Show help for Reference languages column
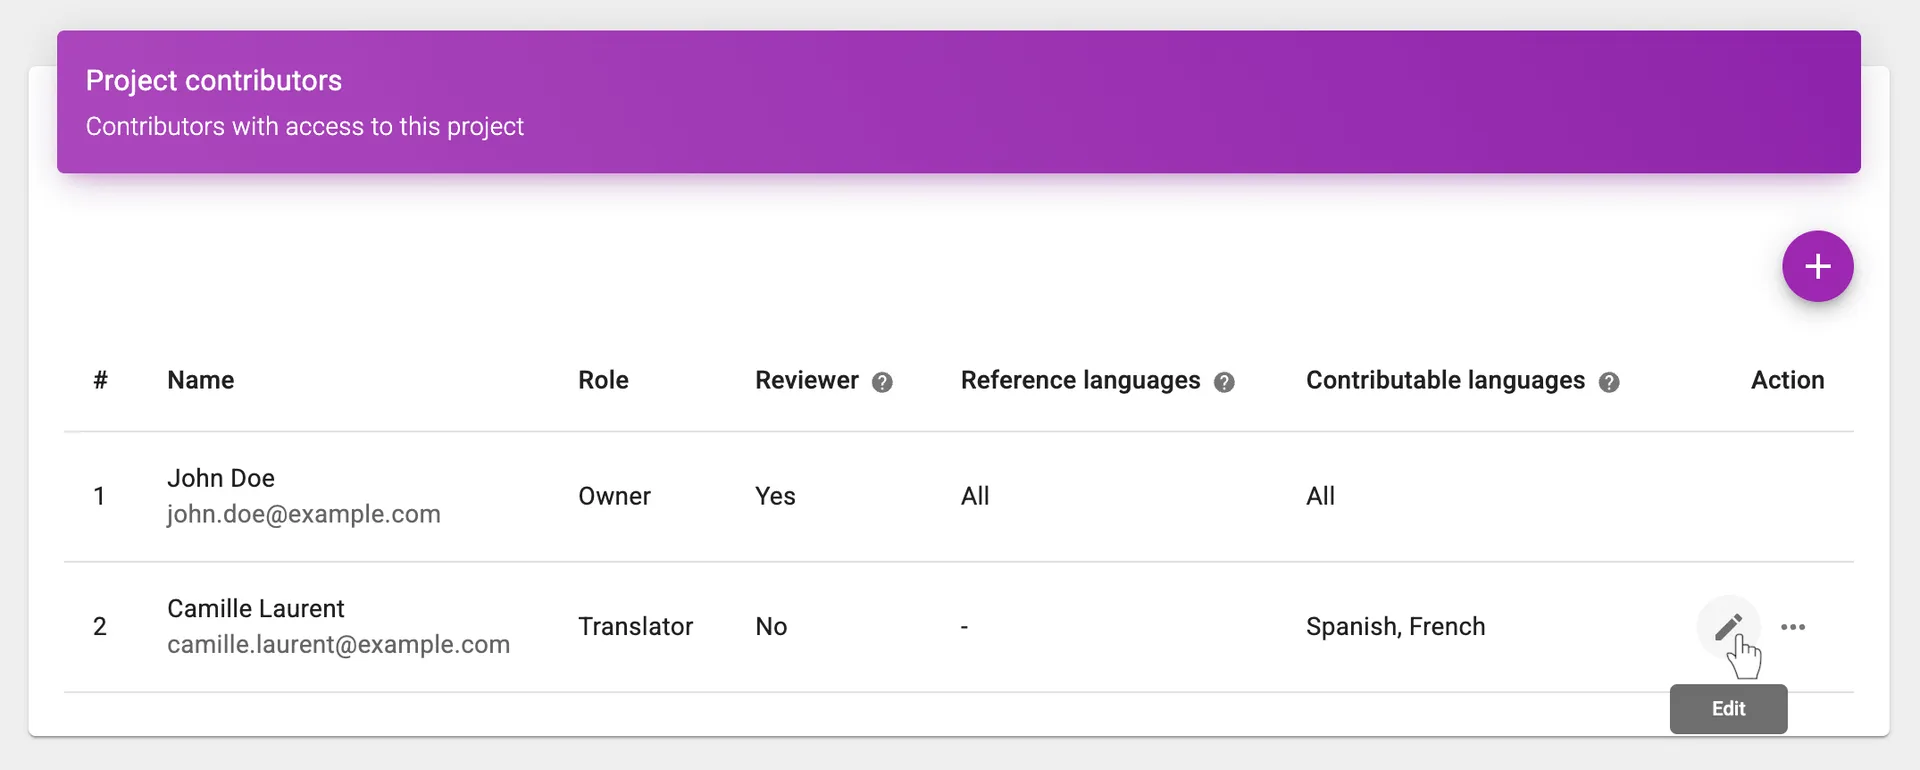Image resolution: width=1920 pixels, height=770 pixels. [x=1224, y=382]
